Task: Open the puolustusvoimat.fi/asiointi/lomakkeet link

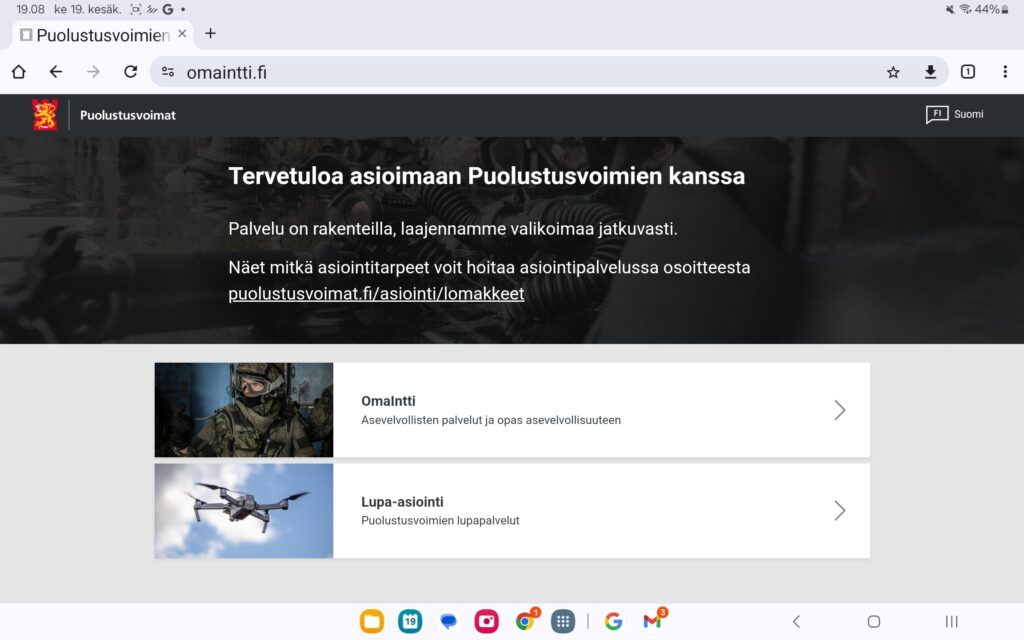Action: coord(376,294)
